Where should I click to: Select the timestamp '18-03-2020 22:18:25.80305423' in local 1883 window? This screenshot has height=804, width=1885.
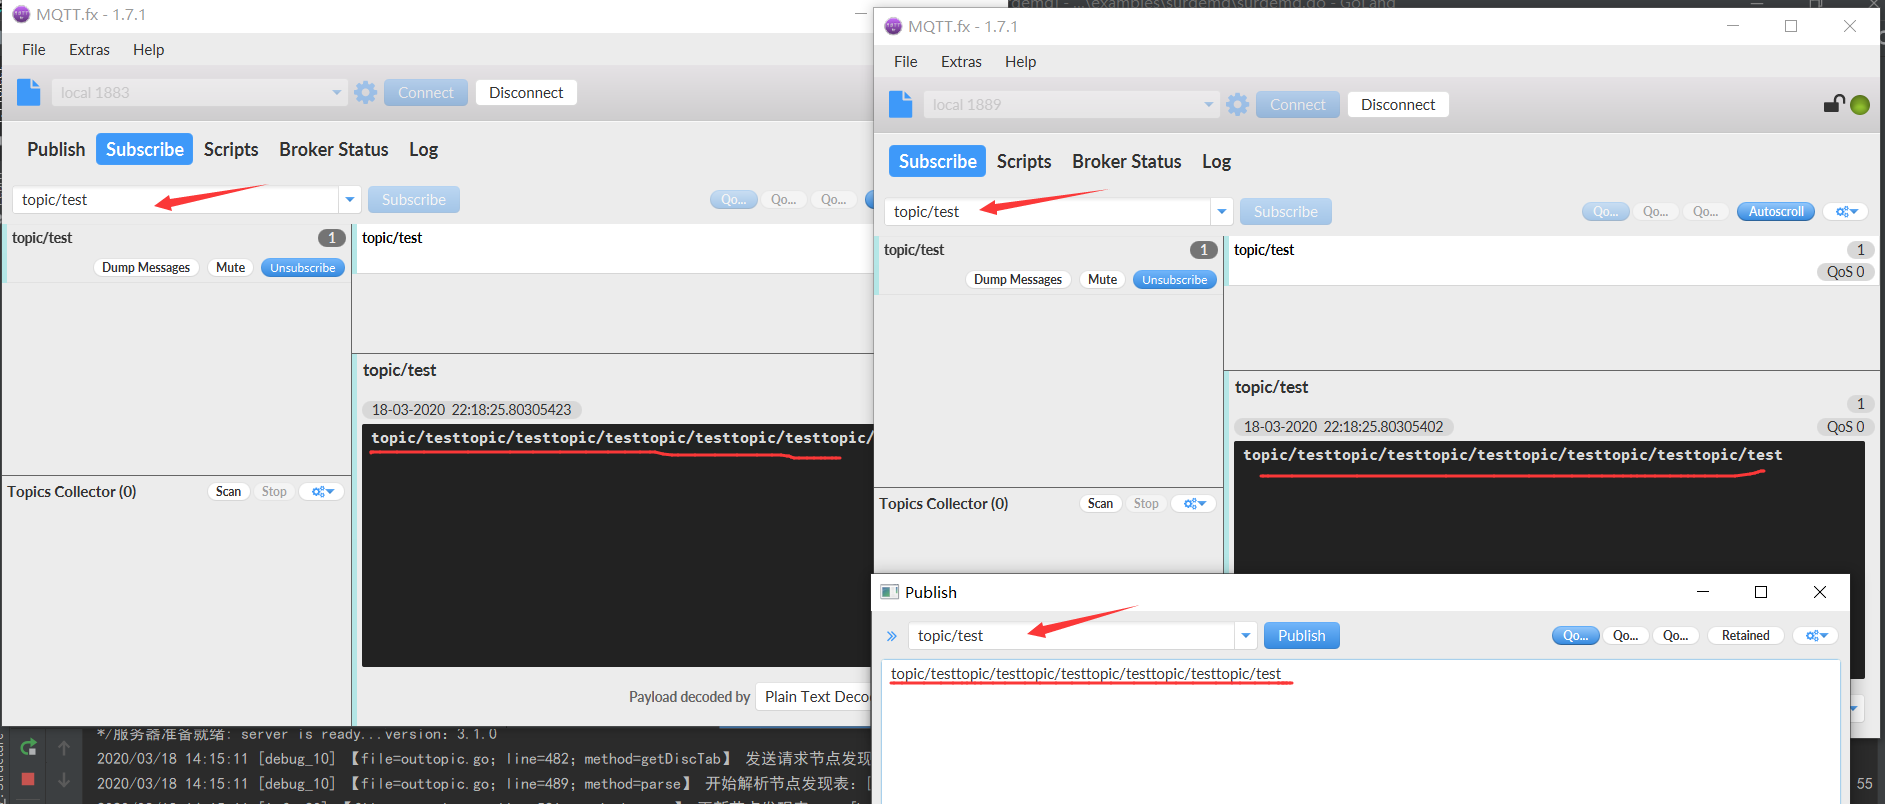tap(472, 410)
